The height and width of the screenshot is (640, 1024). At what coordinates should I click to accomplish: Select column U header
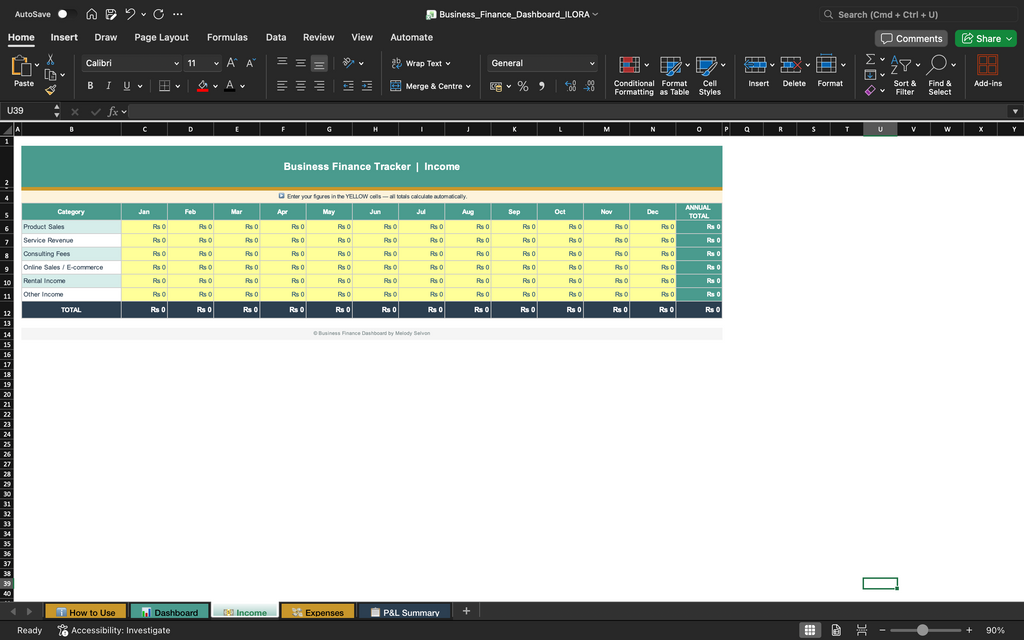pyautogui.click(x=880, y=129)
